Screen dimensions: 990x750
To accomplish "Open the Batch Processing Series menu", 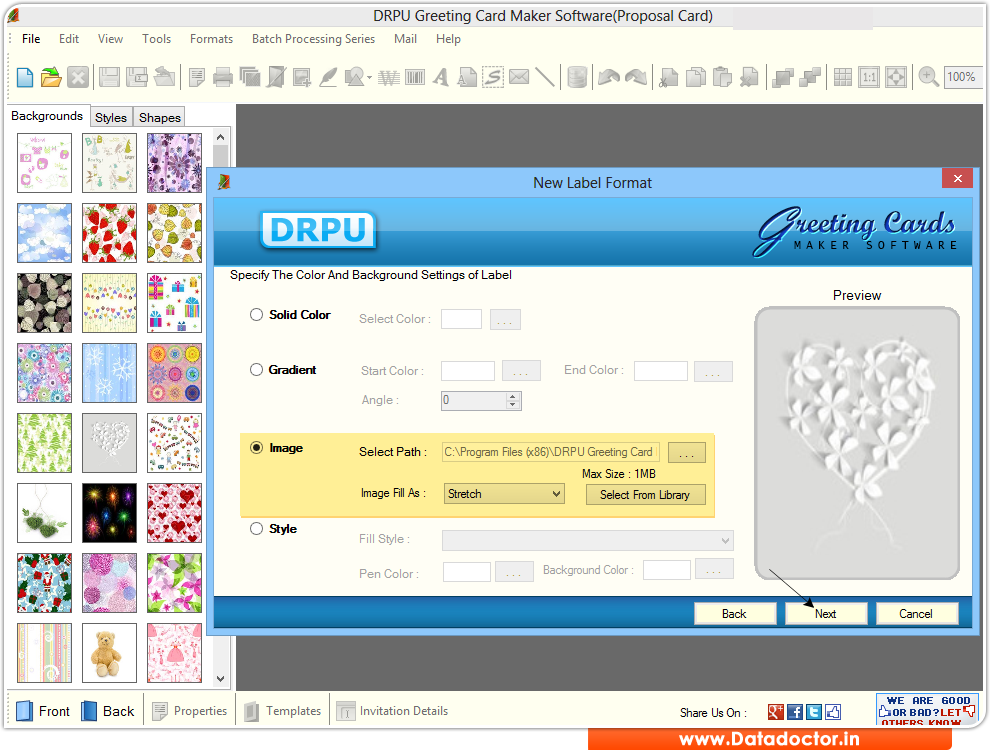I will [313, 39].
